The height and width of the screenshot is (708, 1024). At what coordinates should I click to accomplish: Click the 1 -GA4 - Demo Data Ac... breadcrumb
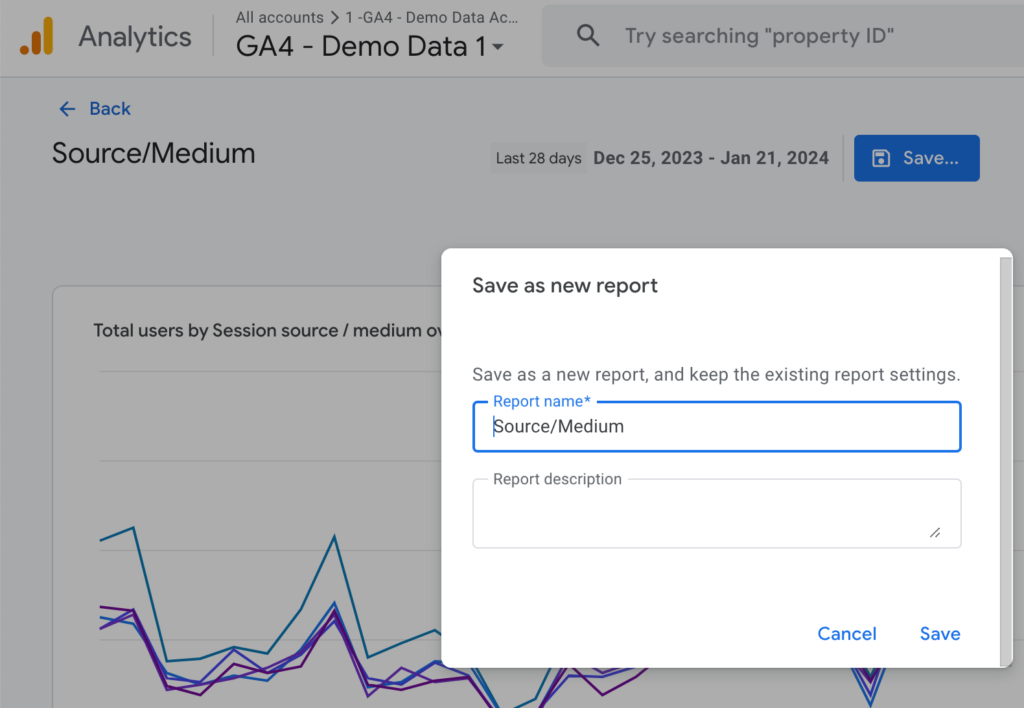(432, 17)
